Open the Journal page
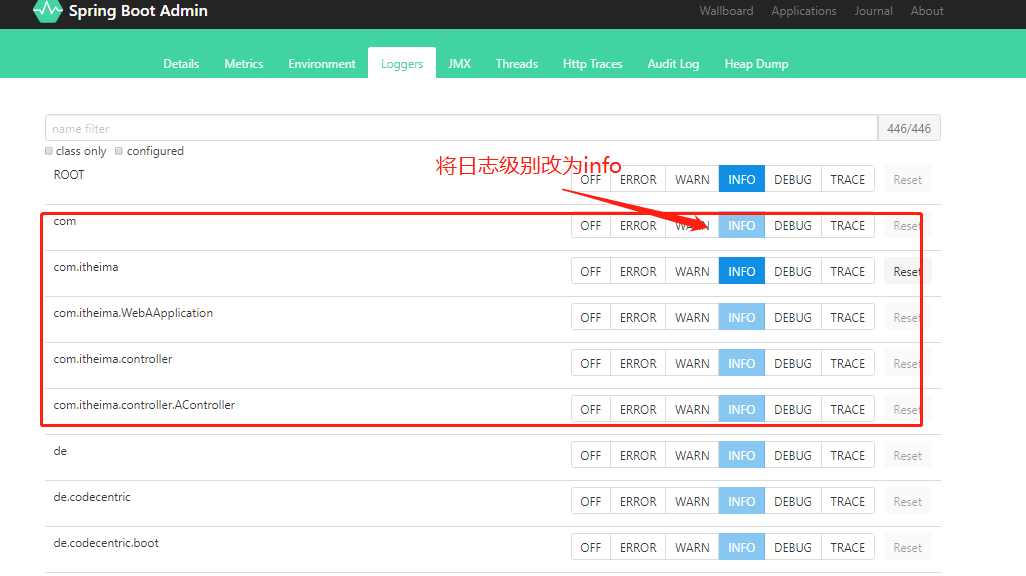The image size is (1026, 576). [873, 11]
